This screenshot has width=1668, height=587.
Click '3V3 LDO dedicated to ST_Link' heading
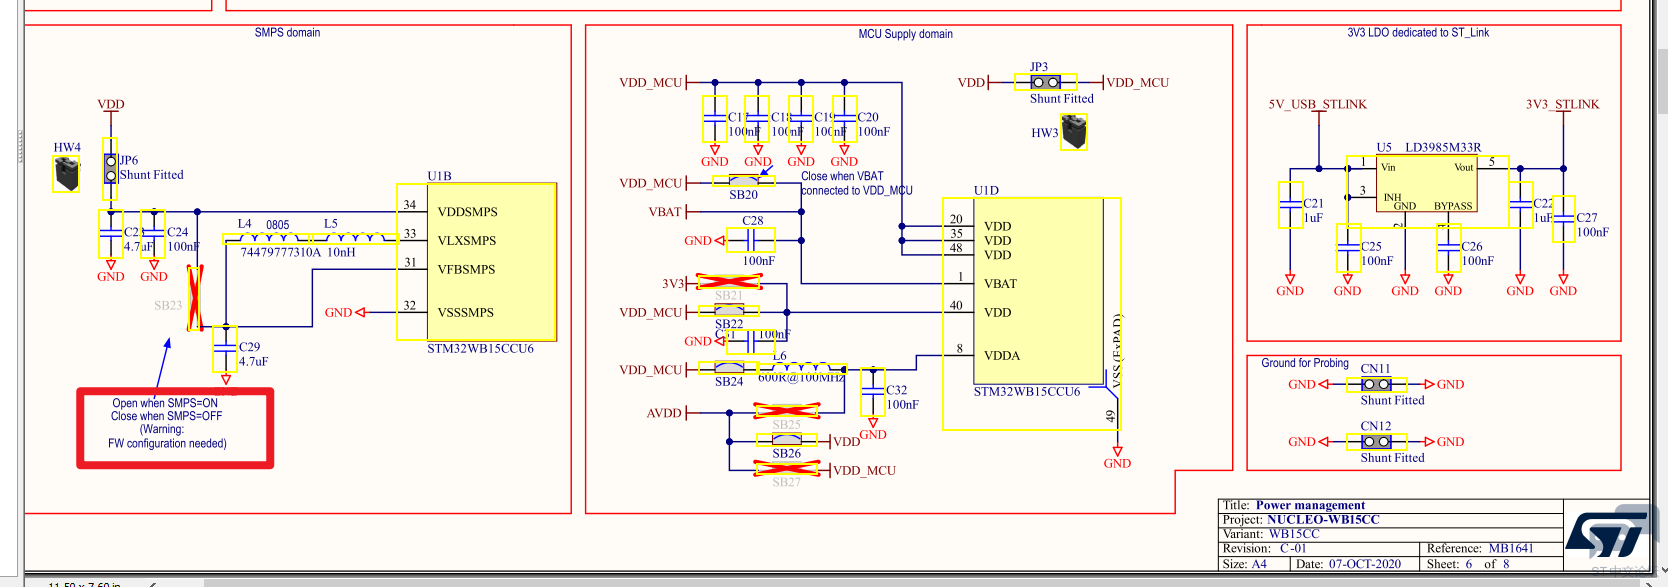1418,32
